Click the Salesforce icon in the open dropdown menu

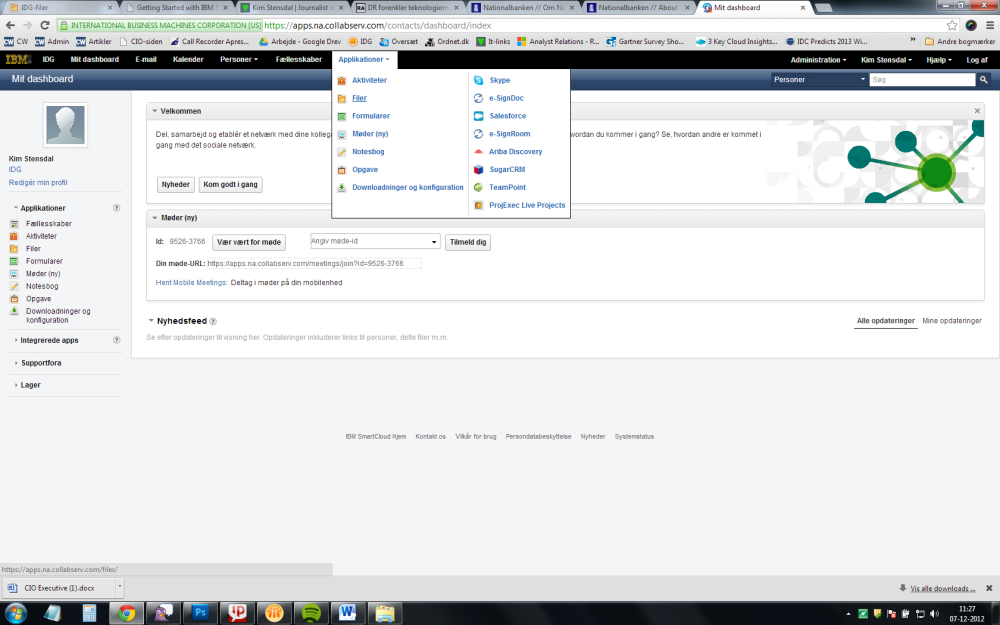pyautogui.click(x=479, y=116)
